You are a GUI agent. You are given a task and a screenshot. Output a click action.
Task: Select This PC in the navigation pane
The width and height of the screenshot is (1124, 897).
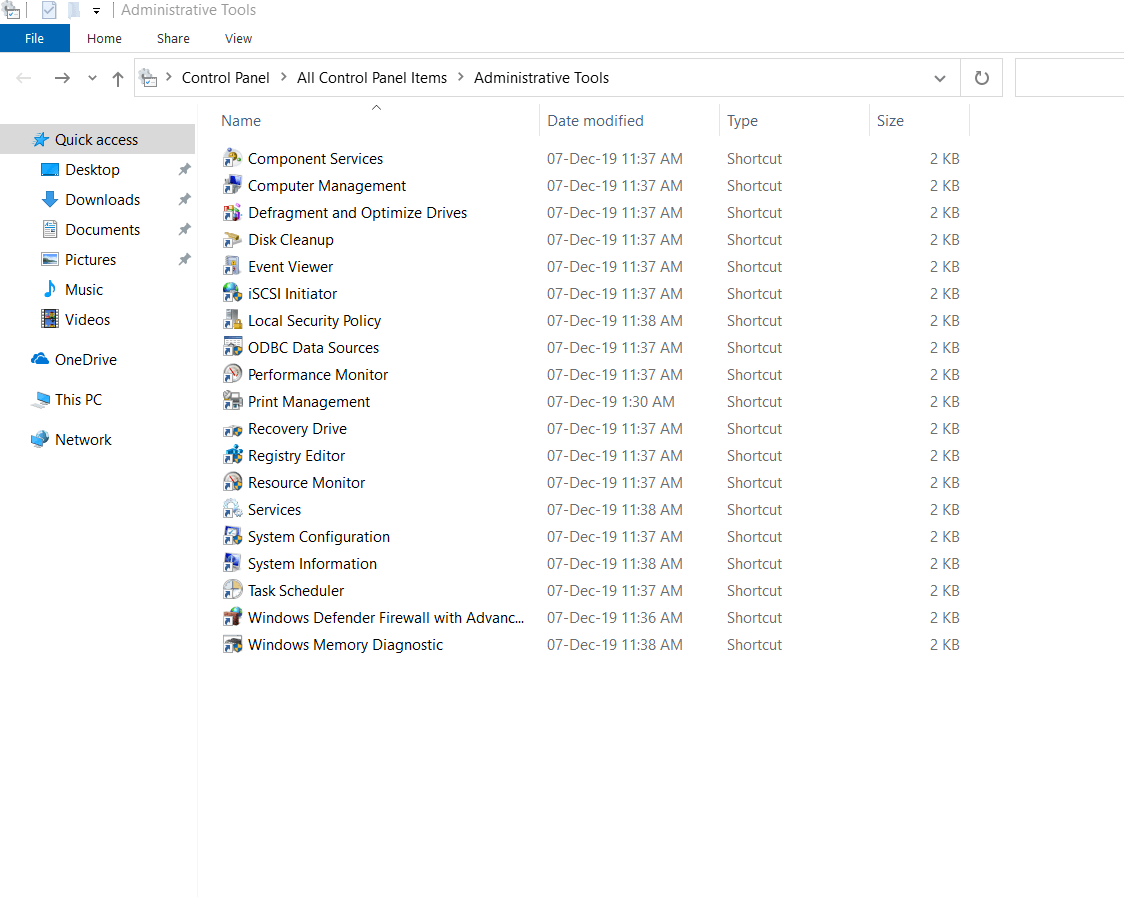(x=78, y=399)
